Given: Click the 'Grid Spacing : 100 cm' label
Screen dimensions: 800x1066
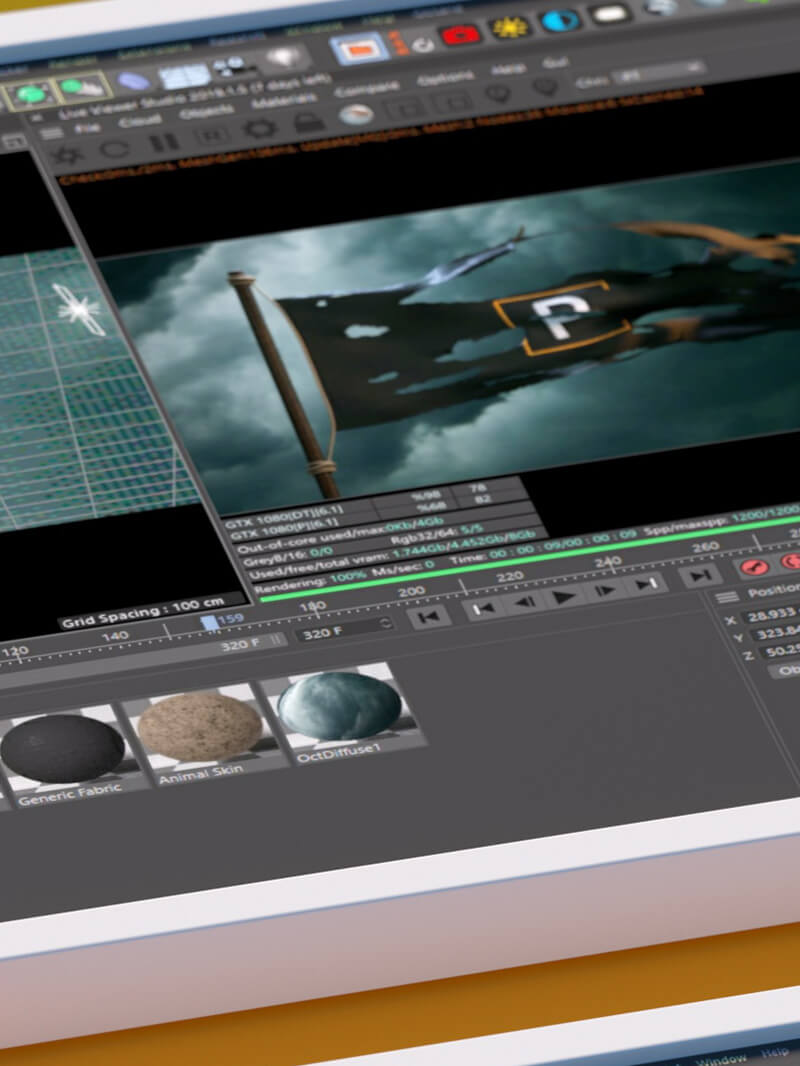Looking at the screenshot, I should (x=143, y=612).
